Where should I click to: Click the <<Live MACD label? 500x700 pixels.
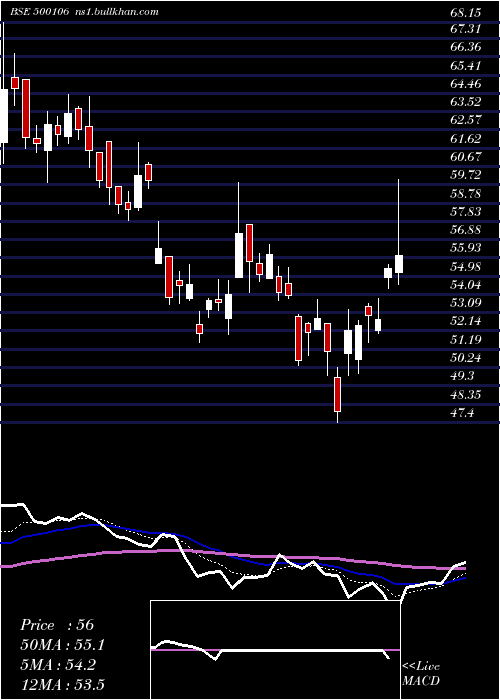click(x=421, y=674)
